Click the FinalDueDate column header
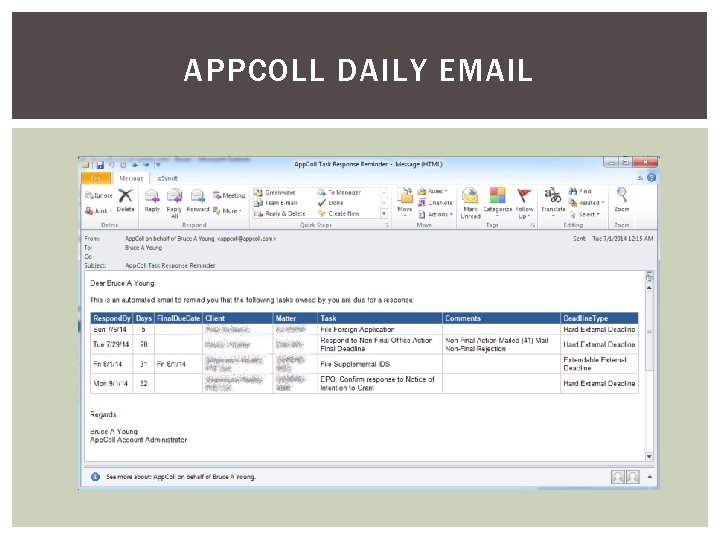Image resolution: width=720 pixels, height=540 pixels. (x=178, y=318)
